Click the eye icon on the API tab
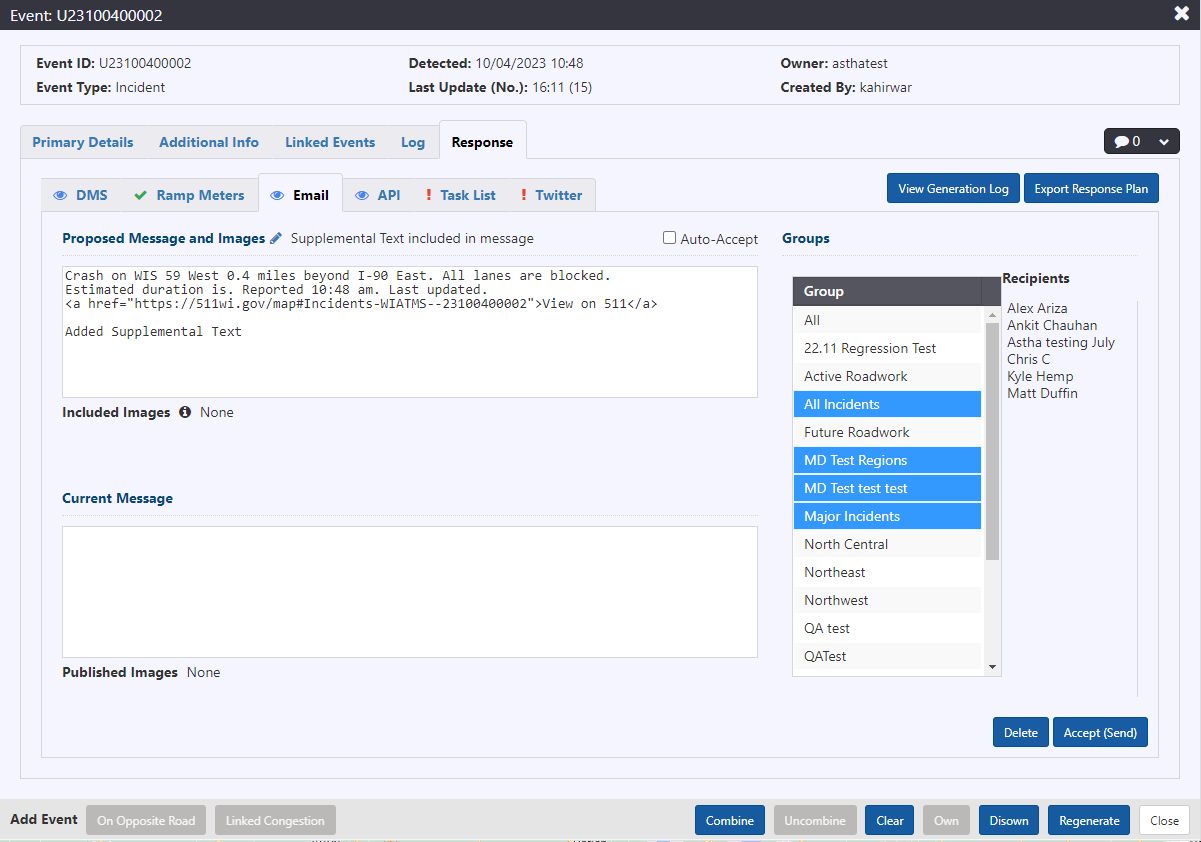The width and height of the screenshot is (1201, 842). [x=362, y=195]
